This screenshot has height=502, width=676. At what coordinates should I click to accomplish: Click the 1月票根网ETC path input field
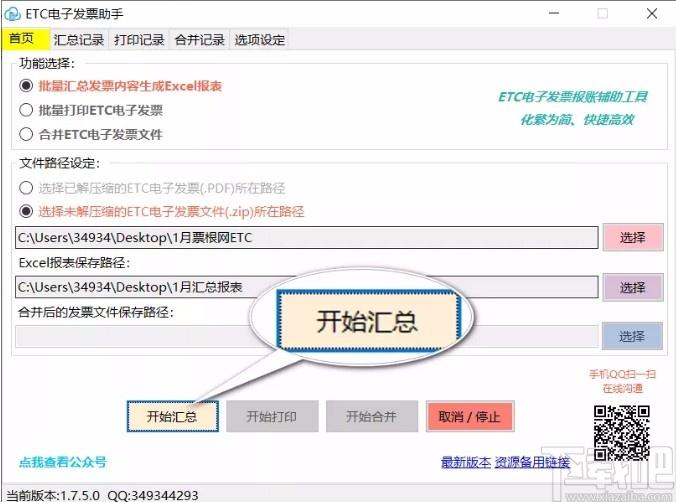coord(307,238)
